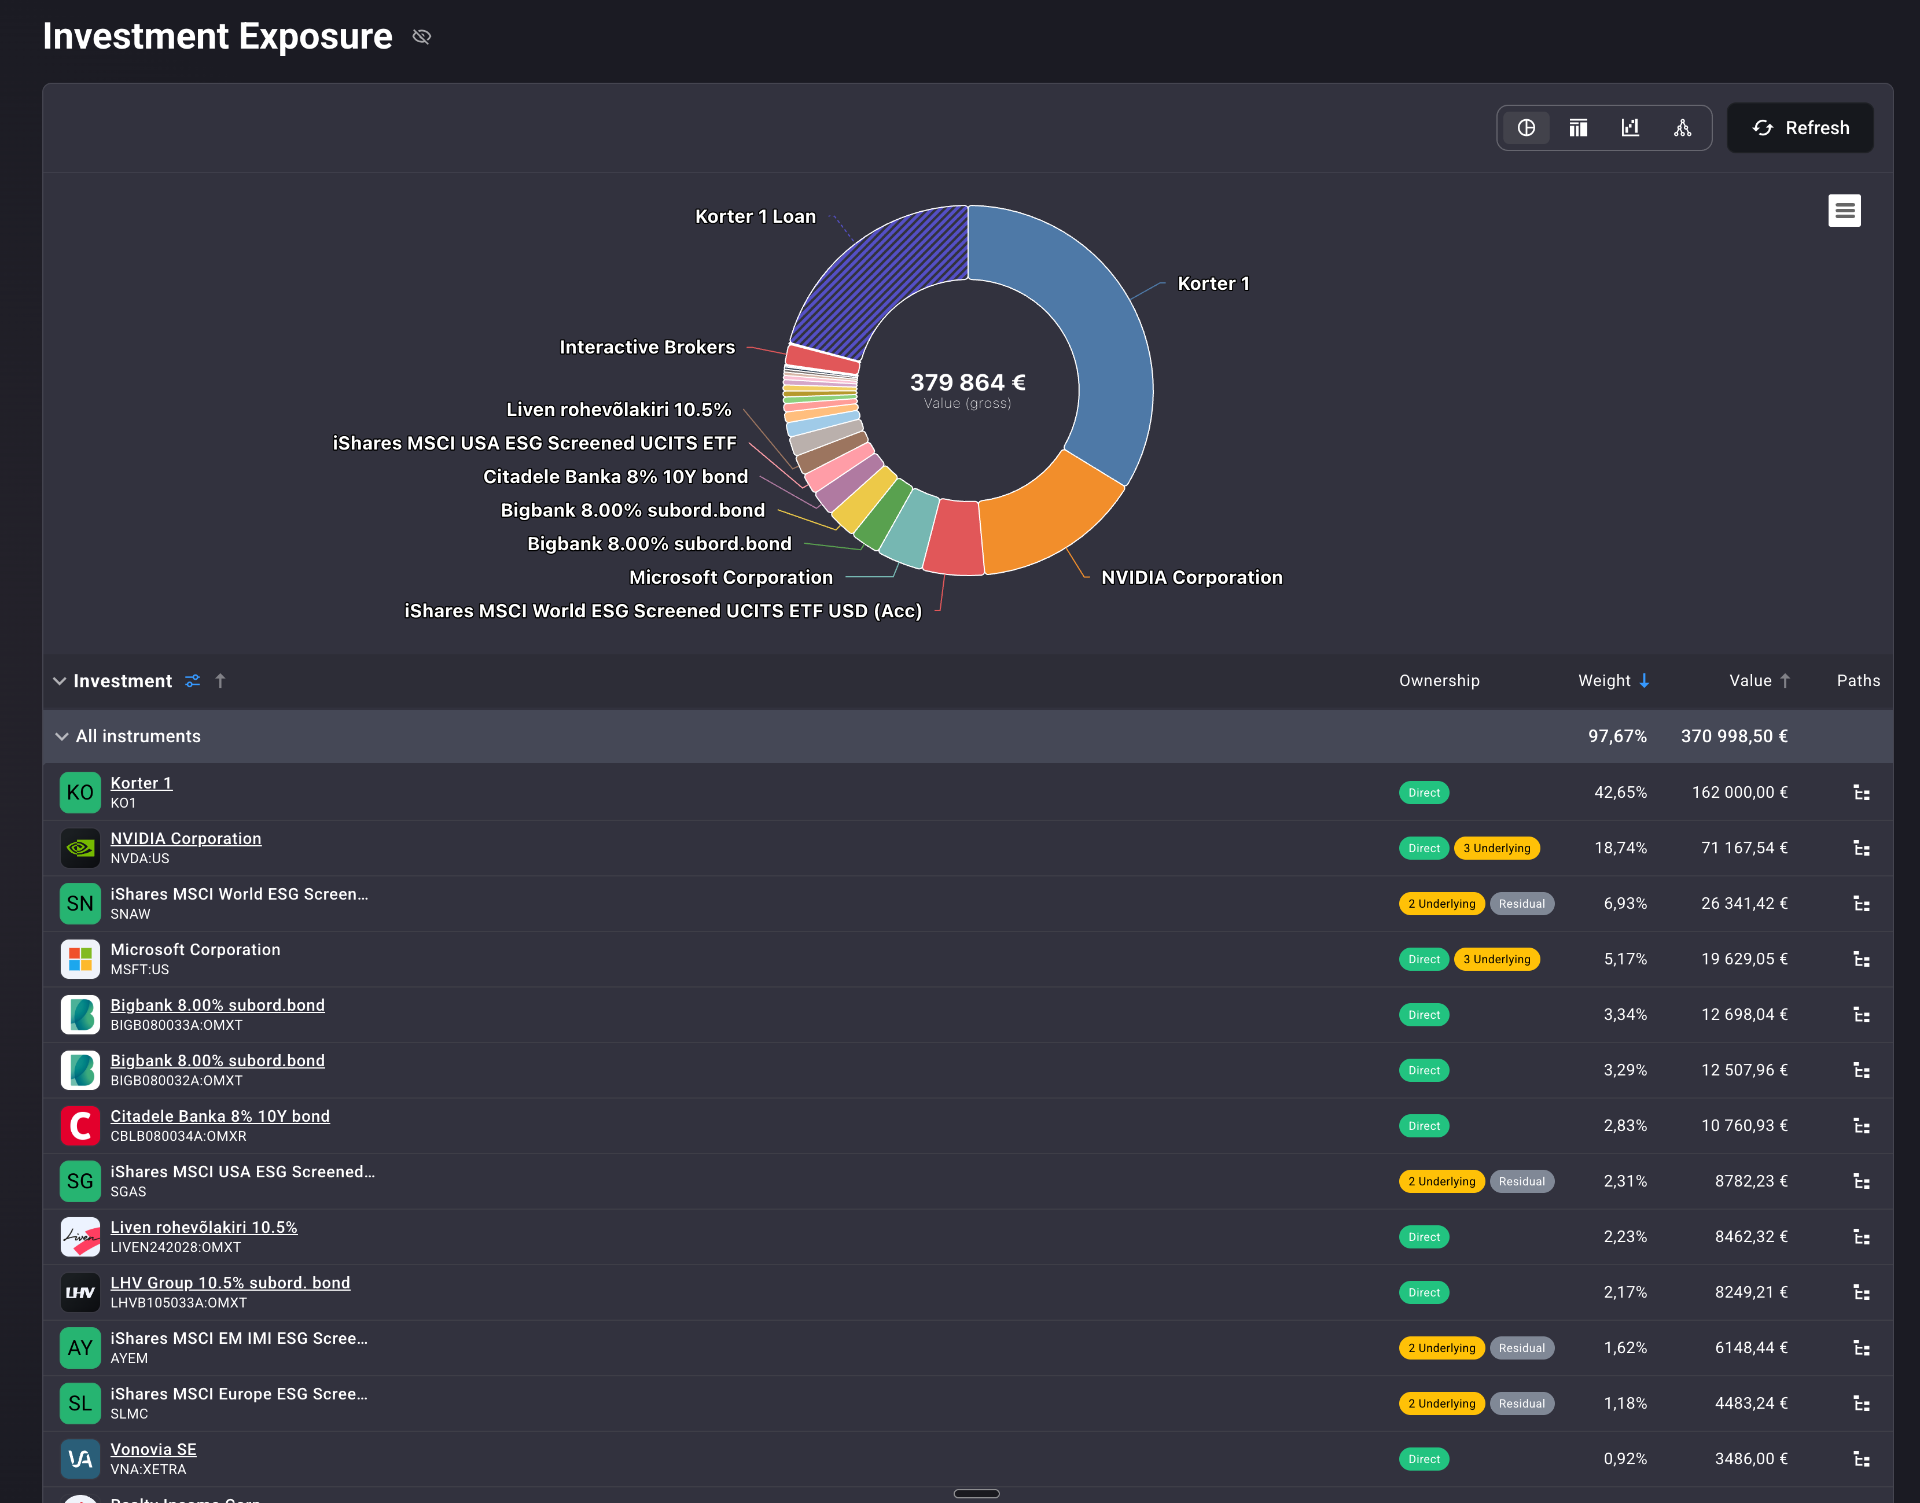The image size is (1920, 1503).
Task: Switch to table columns view
Action: (x=1578, y=128)
